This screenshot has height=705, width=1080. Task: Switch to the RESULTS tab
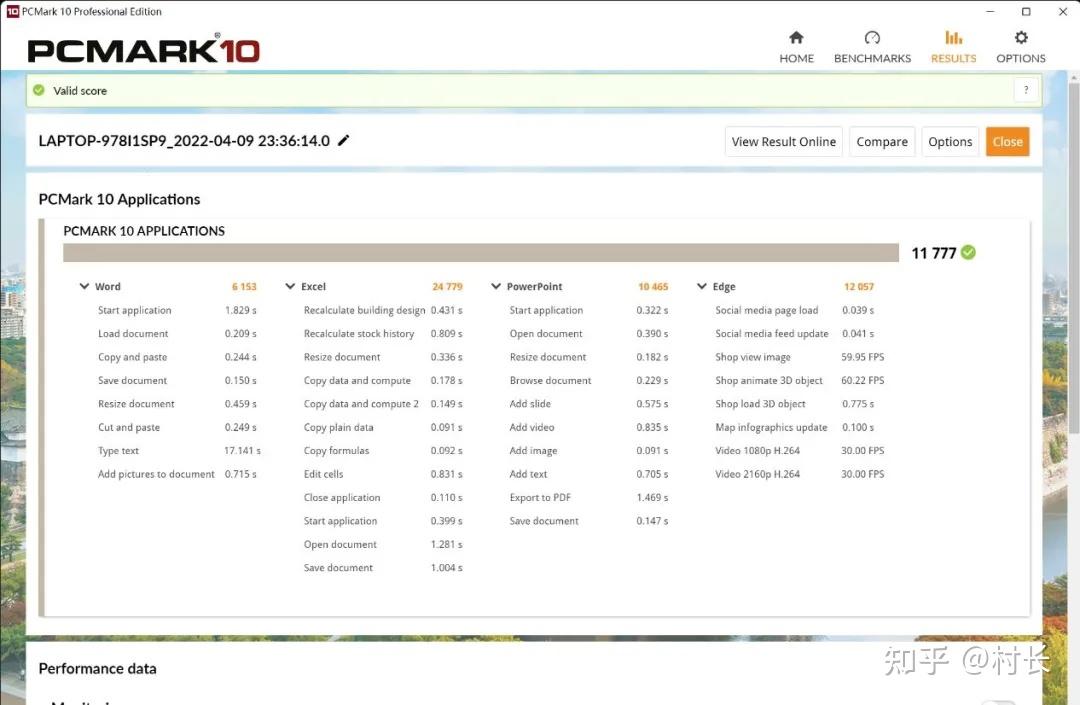[x=953, y=47]
